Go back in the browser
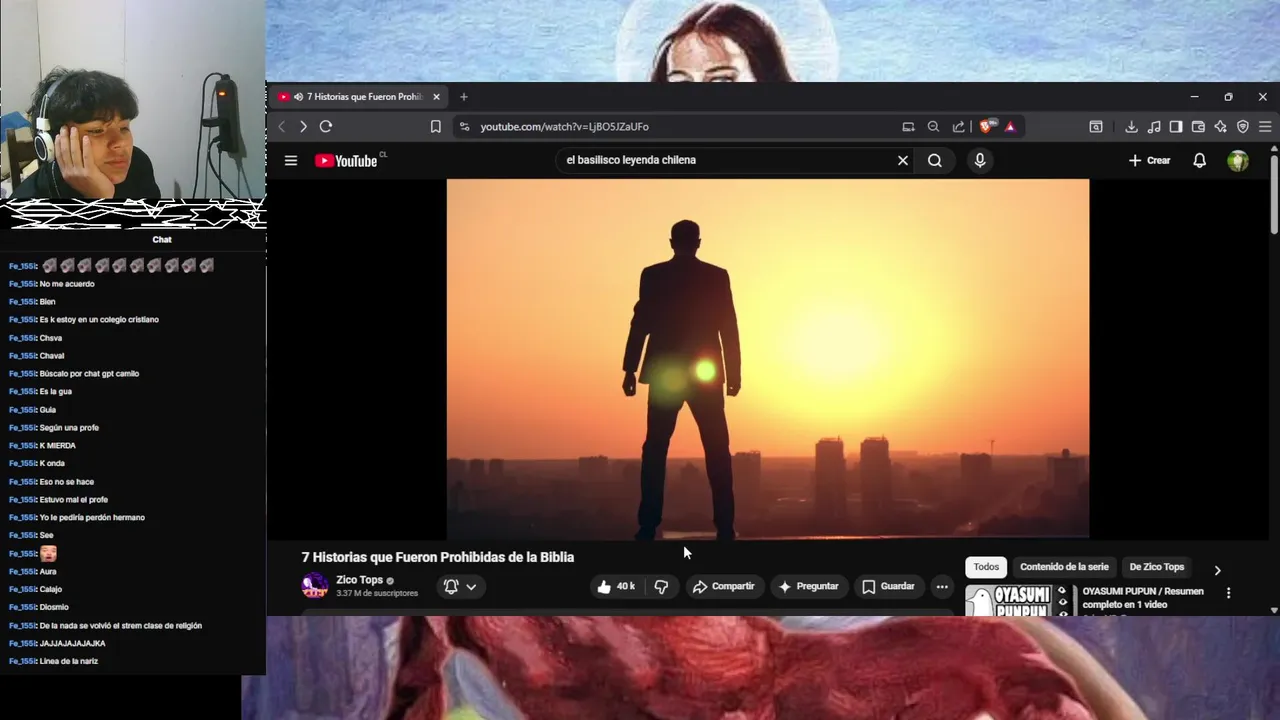Image resolution: width=1280 pixels, height=720 pixels. (281, 127)
